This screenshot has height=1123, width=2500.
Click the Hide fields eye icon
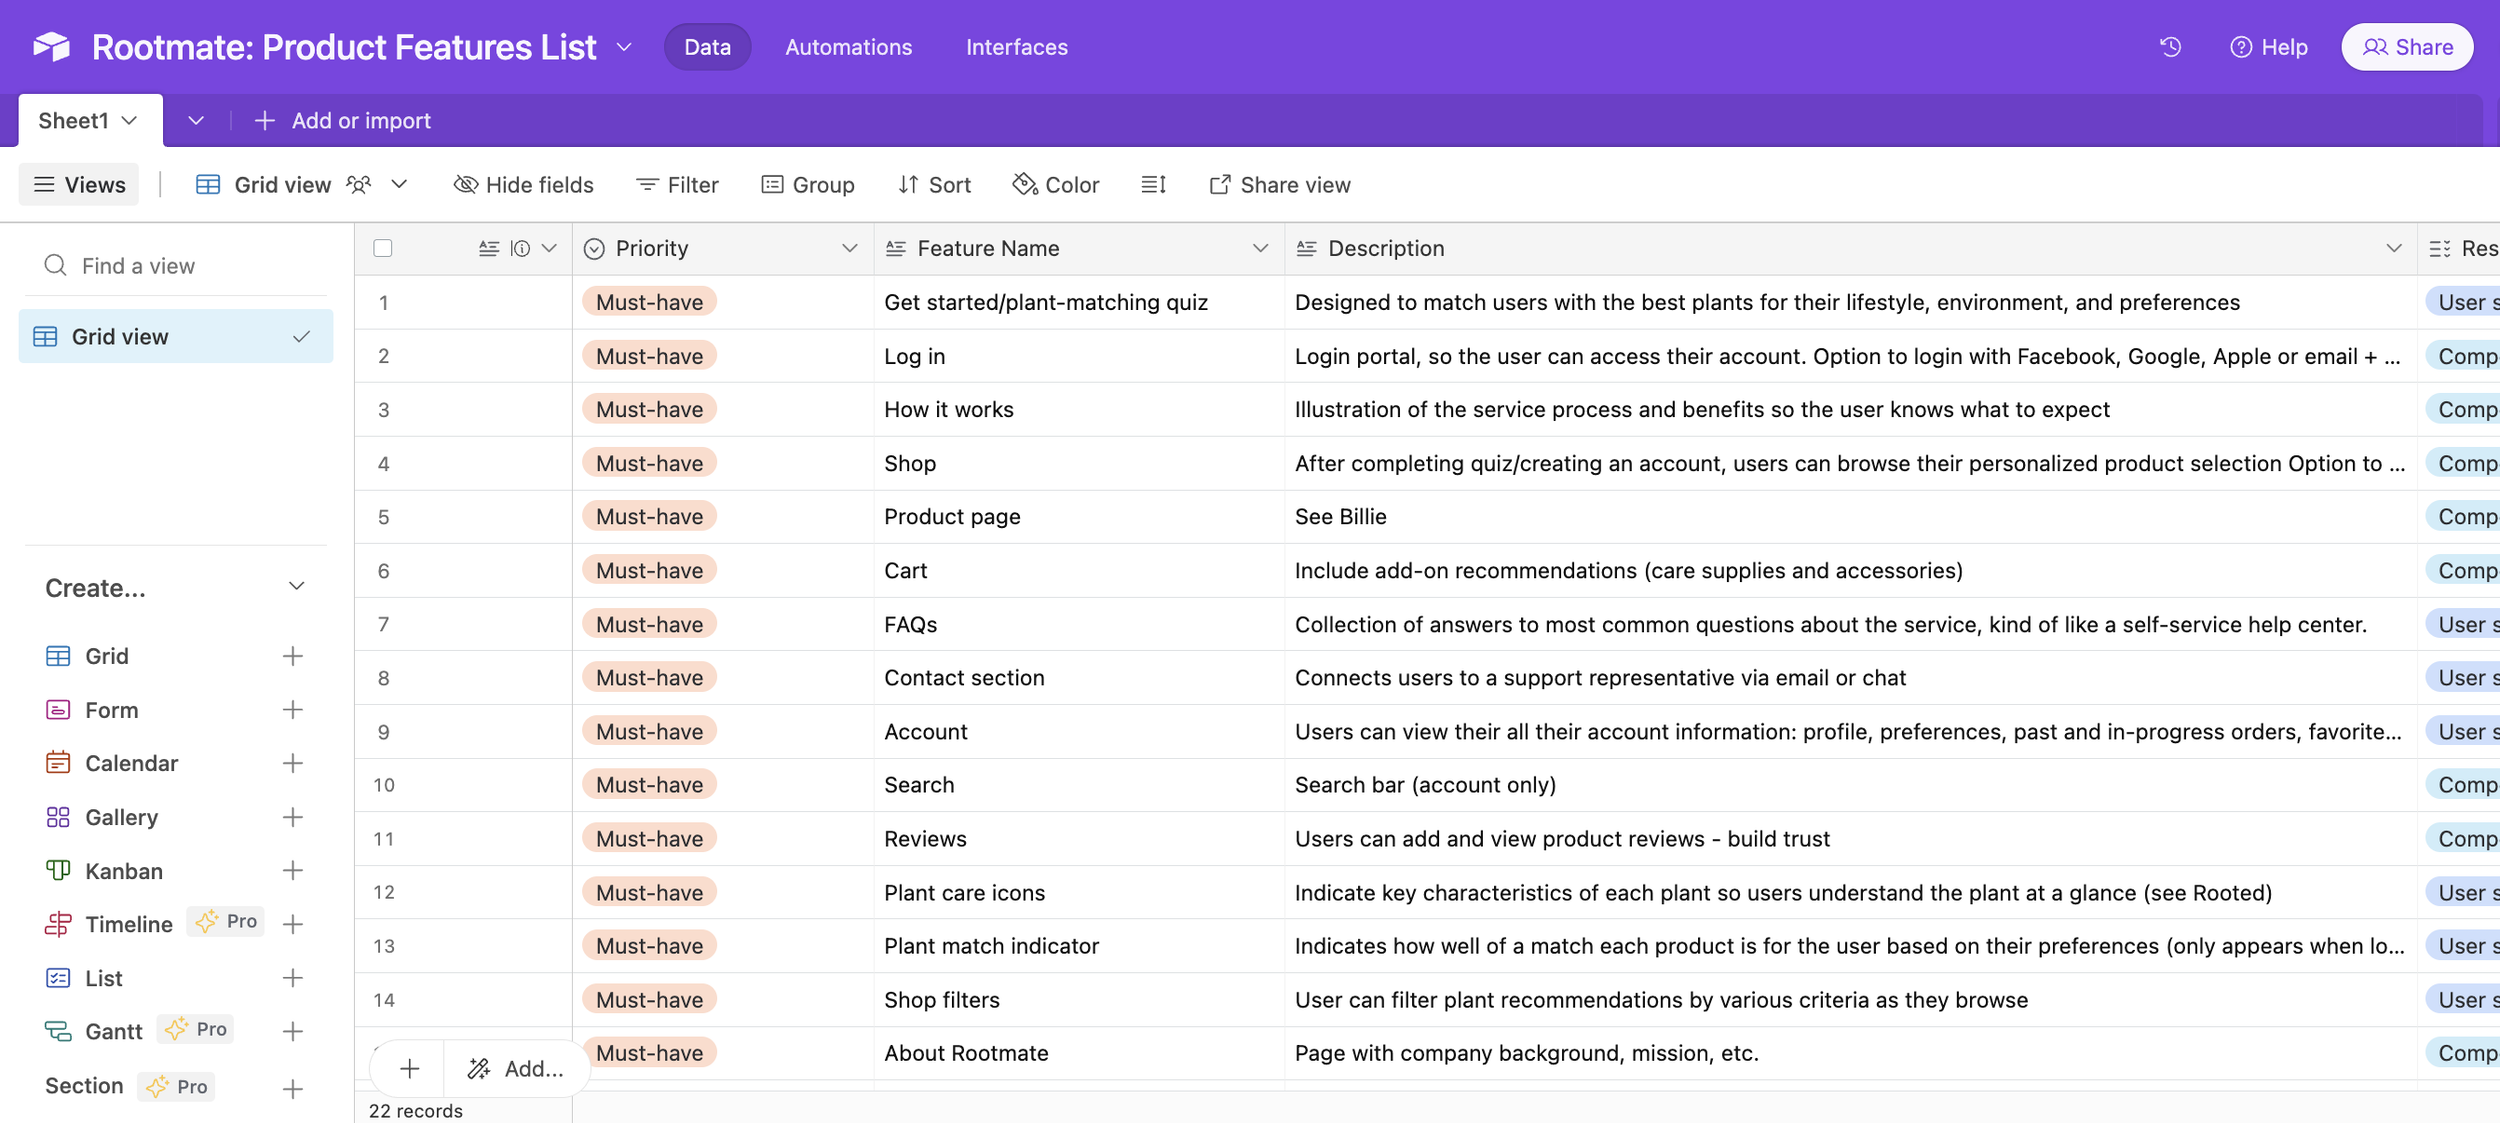tap(465, 185)
